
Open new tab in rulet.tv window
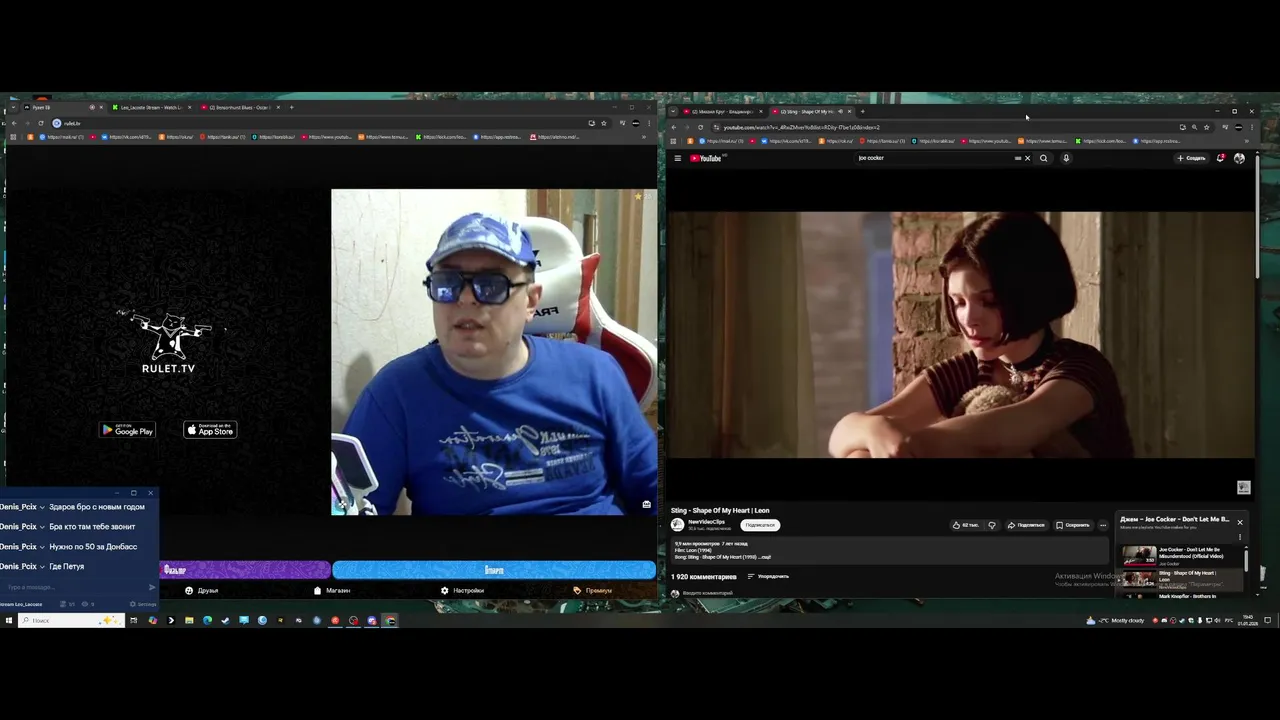pos(291,107)
